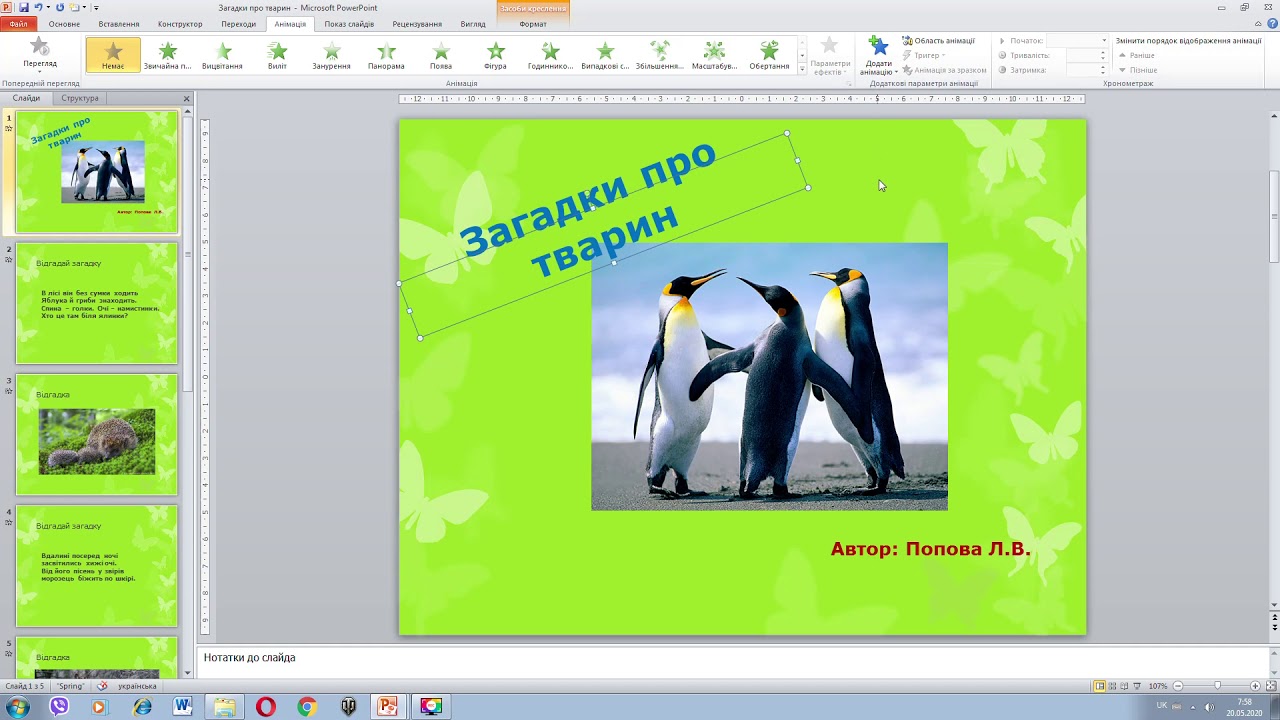This screenshot has height=720, width=1280.
Task: Switch to the Слайди pane tab
Action: [26, 98]
